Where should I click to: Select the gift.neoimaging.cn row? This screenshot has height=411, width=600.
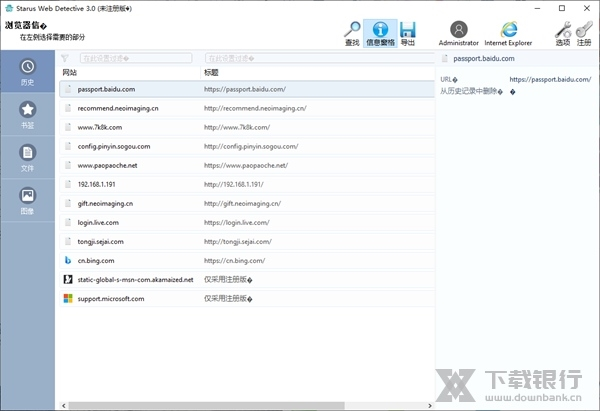(247, 204)
